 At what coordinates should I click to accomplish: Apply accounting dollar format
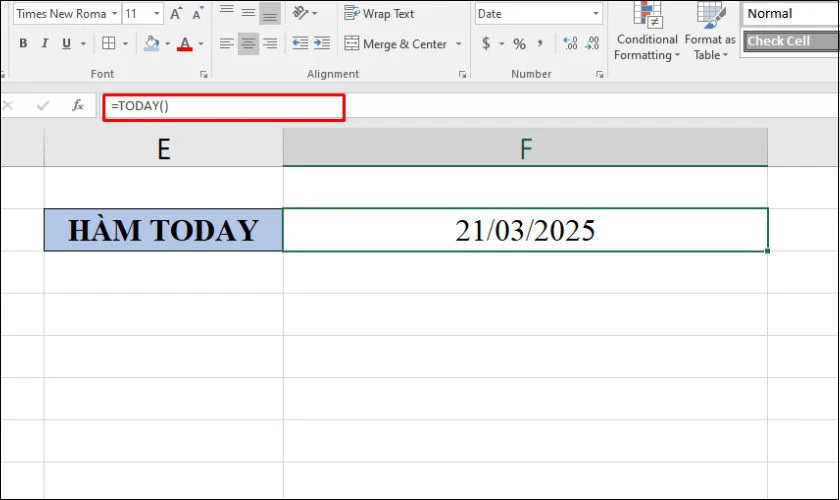point(486,43)
